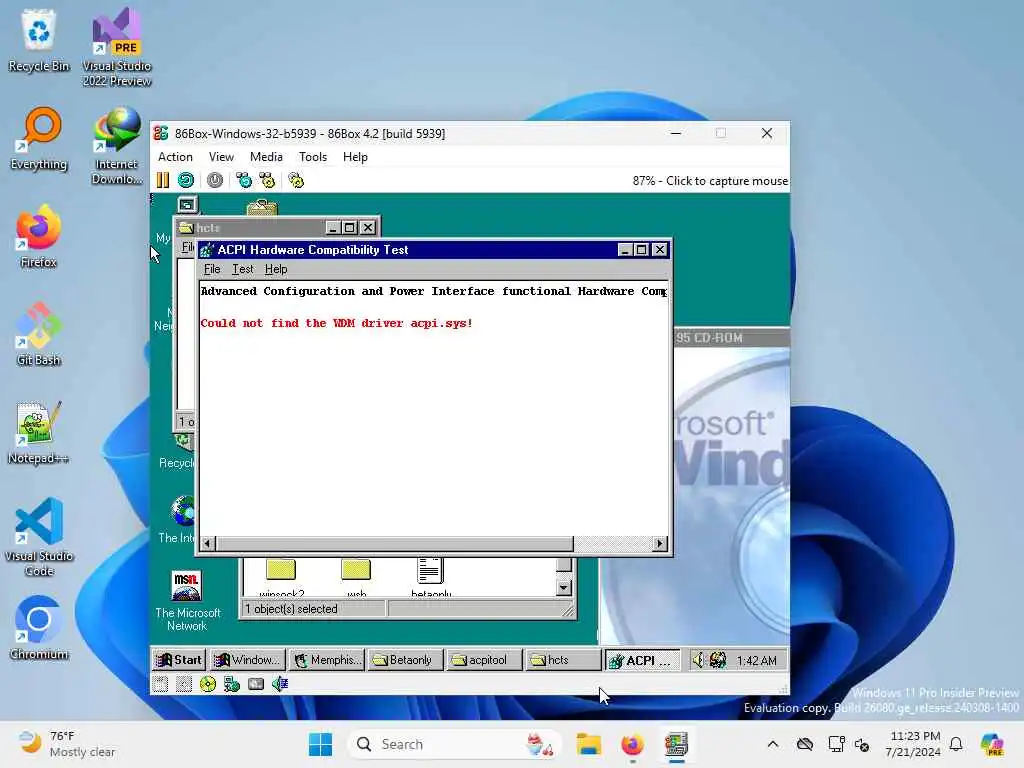Click the horizontal scrollbar thumb in ACPI window
The width and height of the screenshot is (1024, 768).
pyautogui.click(x=394, y=543)
